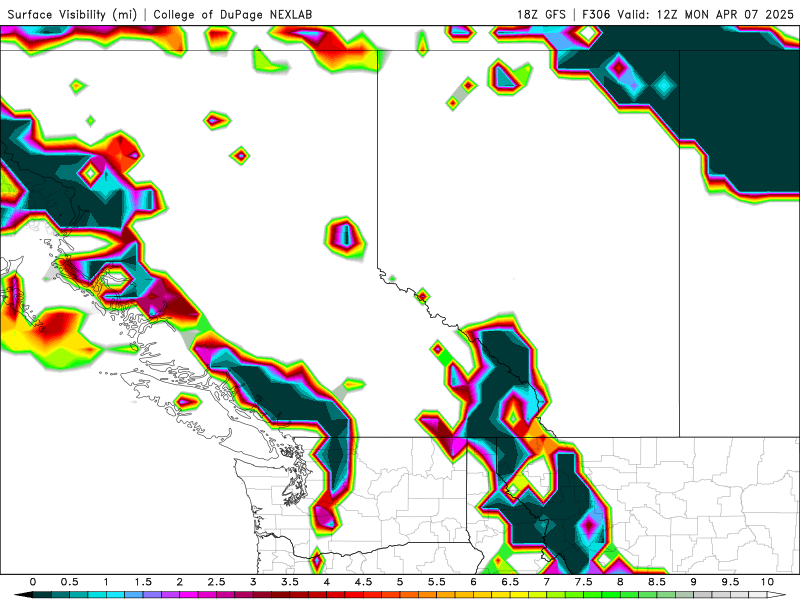800x600 pixels.
Task: Click the 'College of DuPage NEXLAB' label
Action: pos(233,14)
